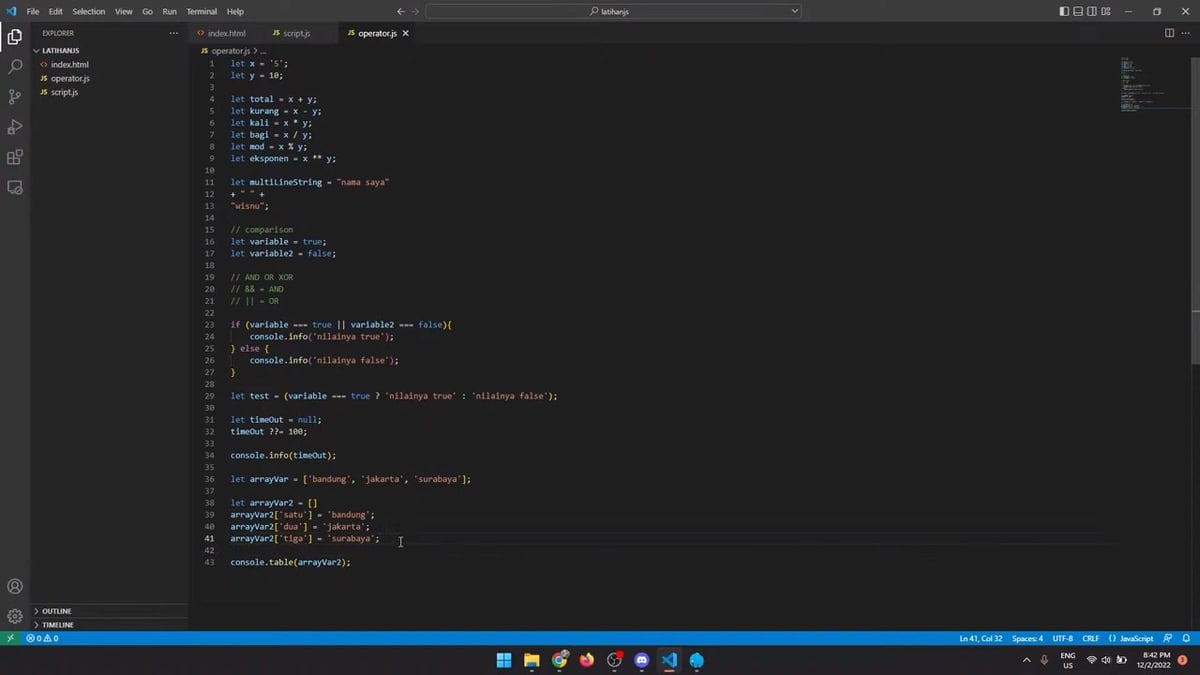This screenshot has width=1200, height=675.
Task: Click the microphone tray icon
Action: pos(1044,660)
